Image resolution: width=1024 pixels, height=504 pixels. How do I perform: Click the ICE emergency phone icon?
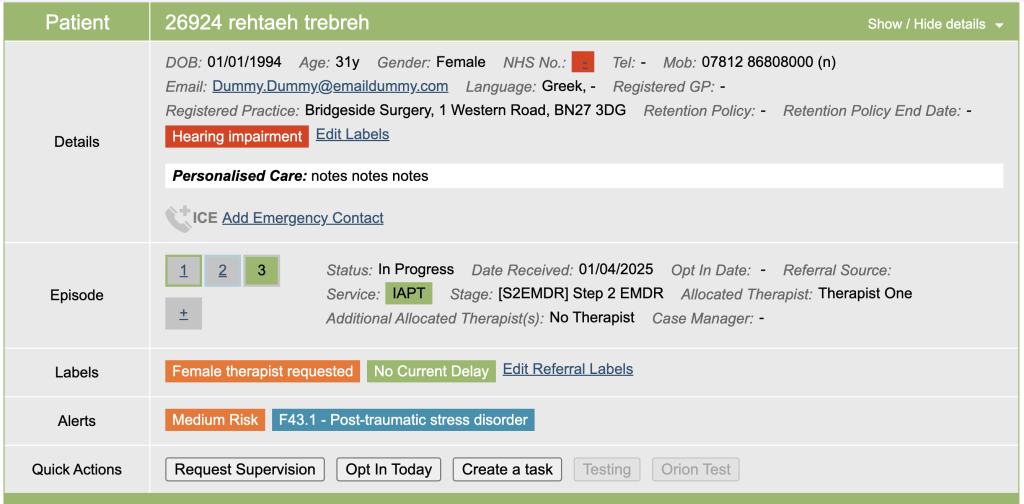[x=179, y=218]
